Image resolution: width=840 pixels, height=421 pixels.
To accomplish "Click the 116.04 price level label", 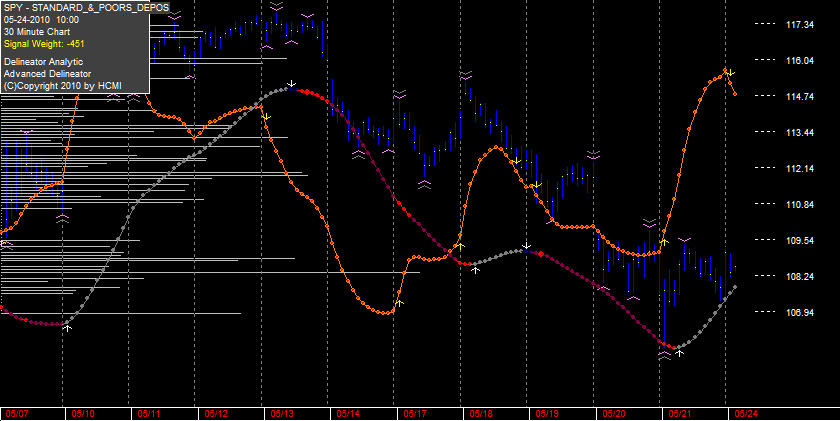I will point(800,61).
